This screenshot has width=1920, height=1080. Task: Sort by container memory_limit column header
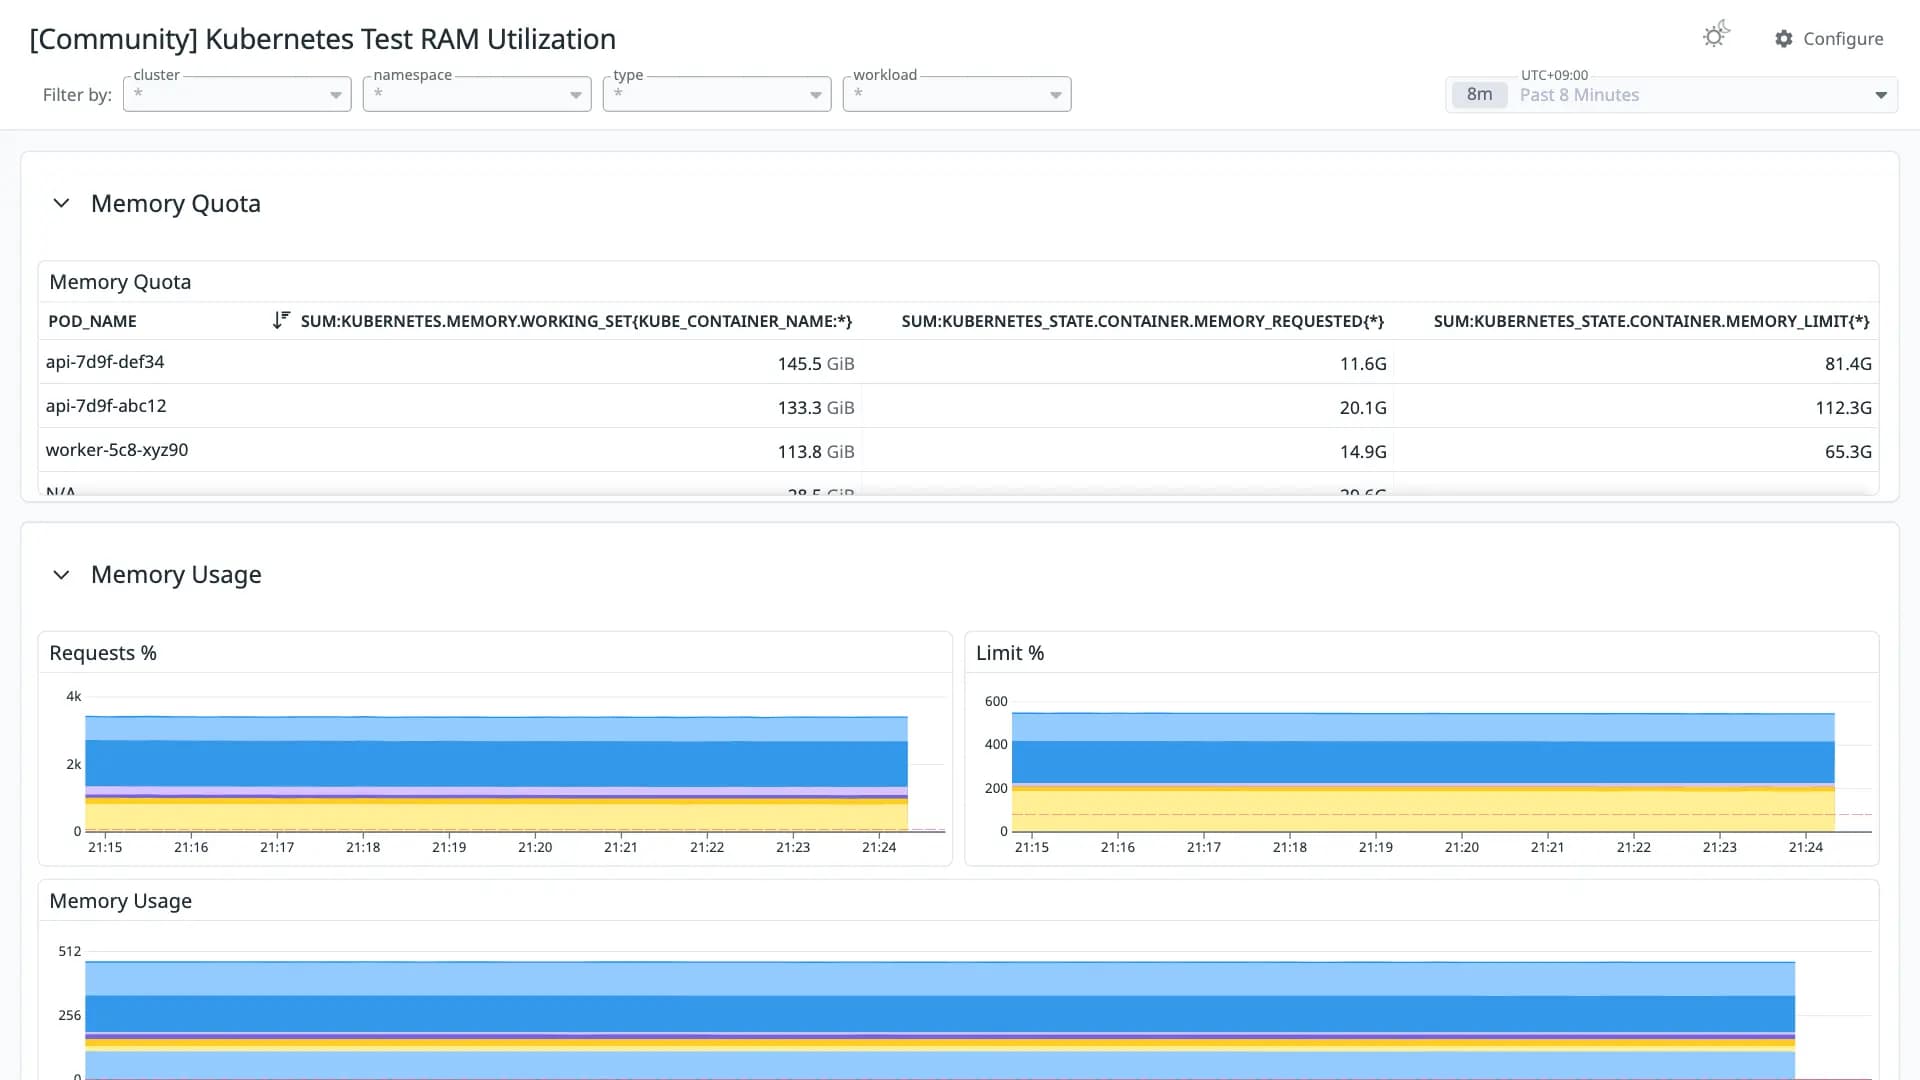click(1651, 321)
